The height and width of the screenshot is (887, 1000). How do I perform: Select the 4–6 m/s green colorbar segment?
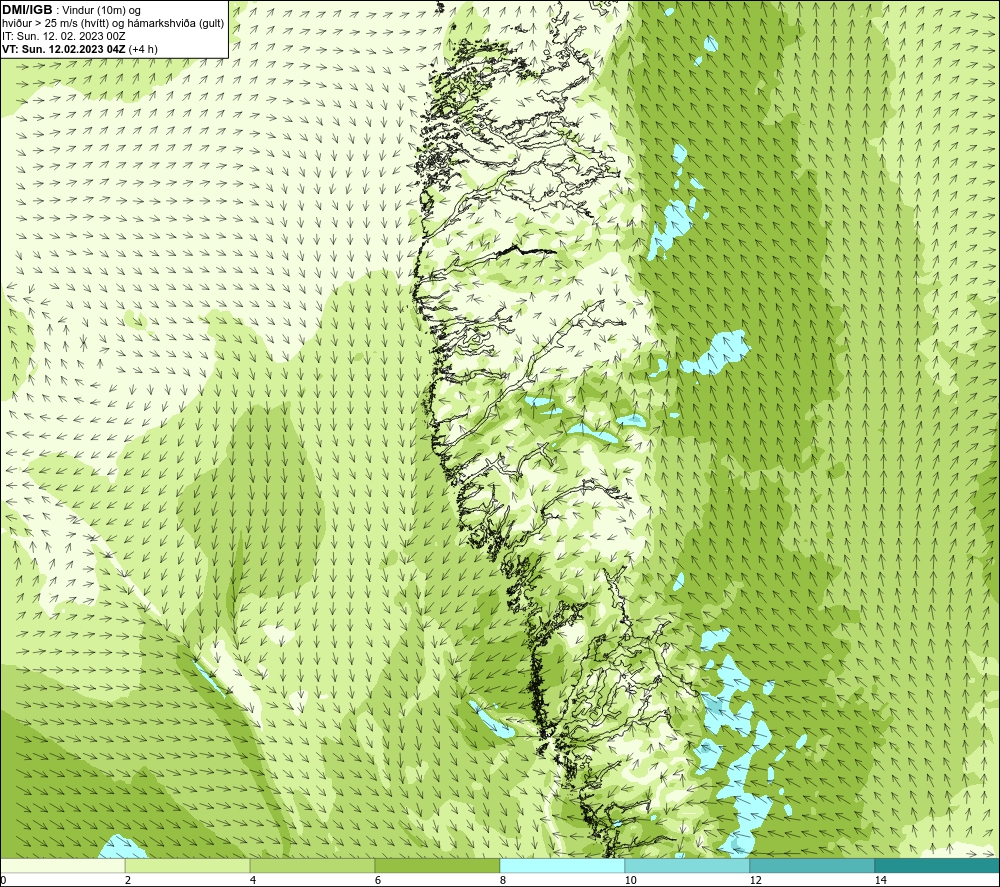(312, 865)
